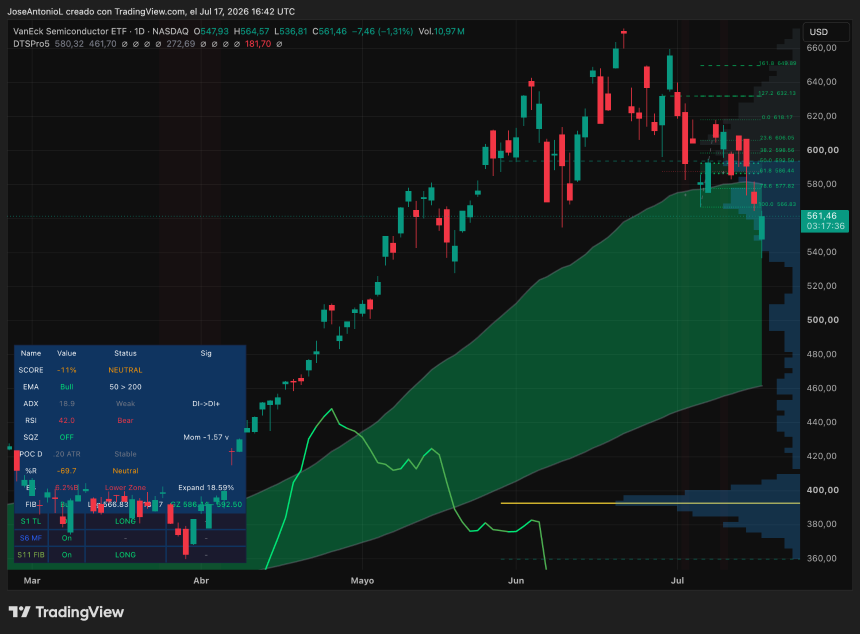This screenshot has width=860, height=634.
Task: Click the 161.8 Fibonacci extension label
Action: [x=778, y=63]
